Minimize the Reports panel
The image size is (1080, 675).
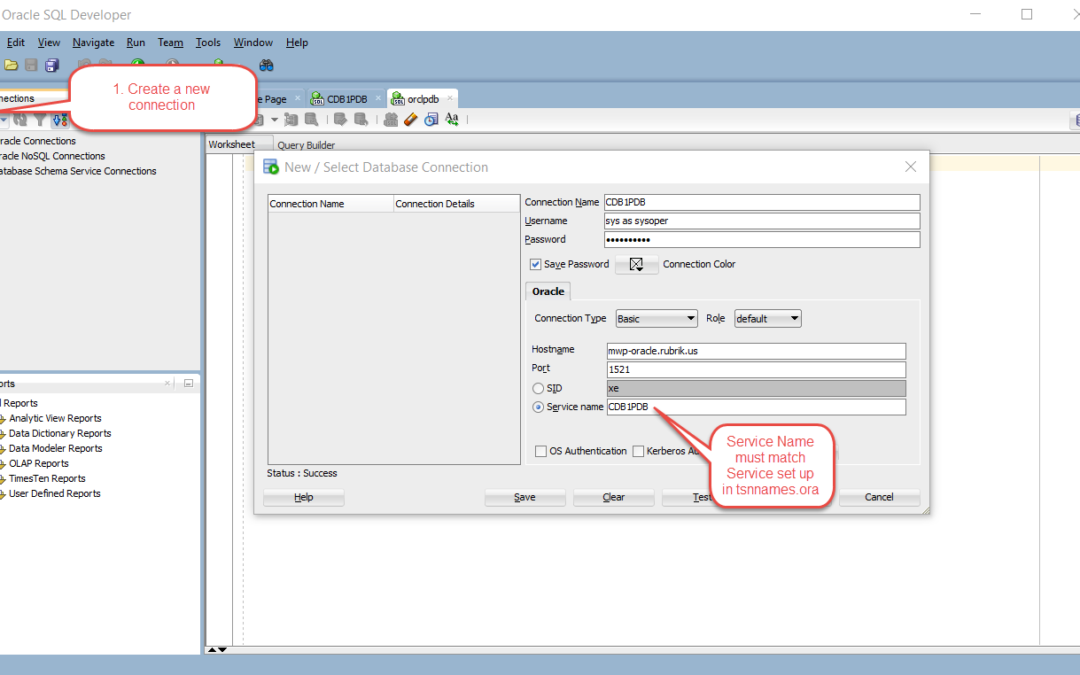click(188, 383)
